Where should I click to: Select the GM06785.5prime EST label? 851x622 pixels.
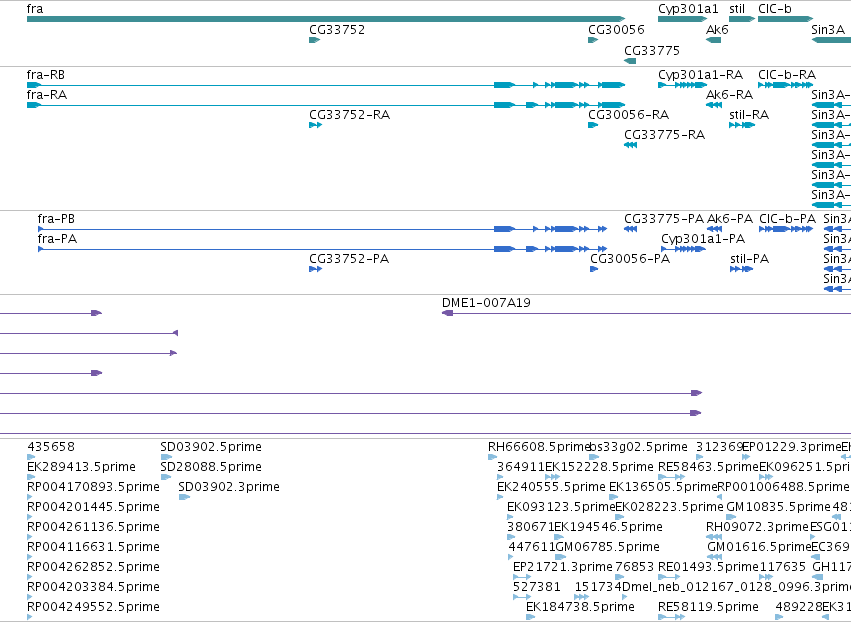608,547
